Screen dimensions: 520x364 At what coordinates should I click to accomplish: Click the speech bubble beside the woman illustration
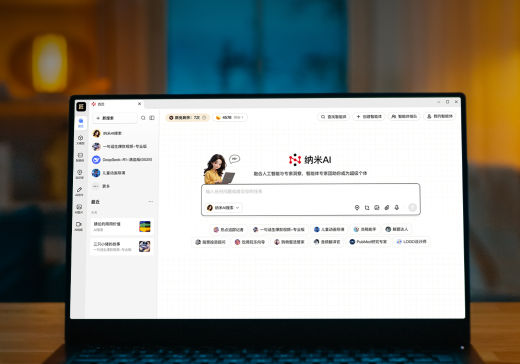pos(235,159)
